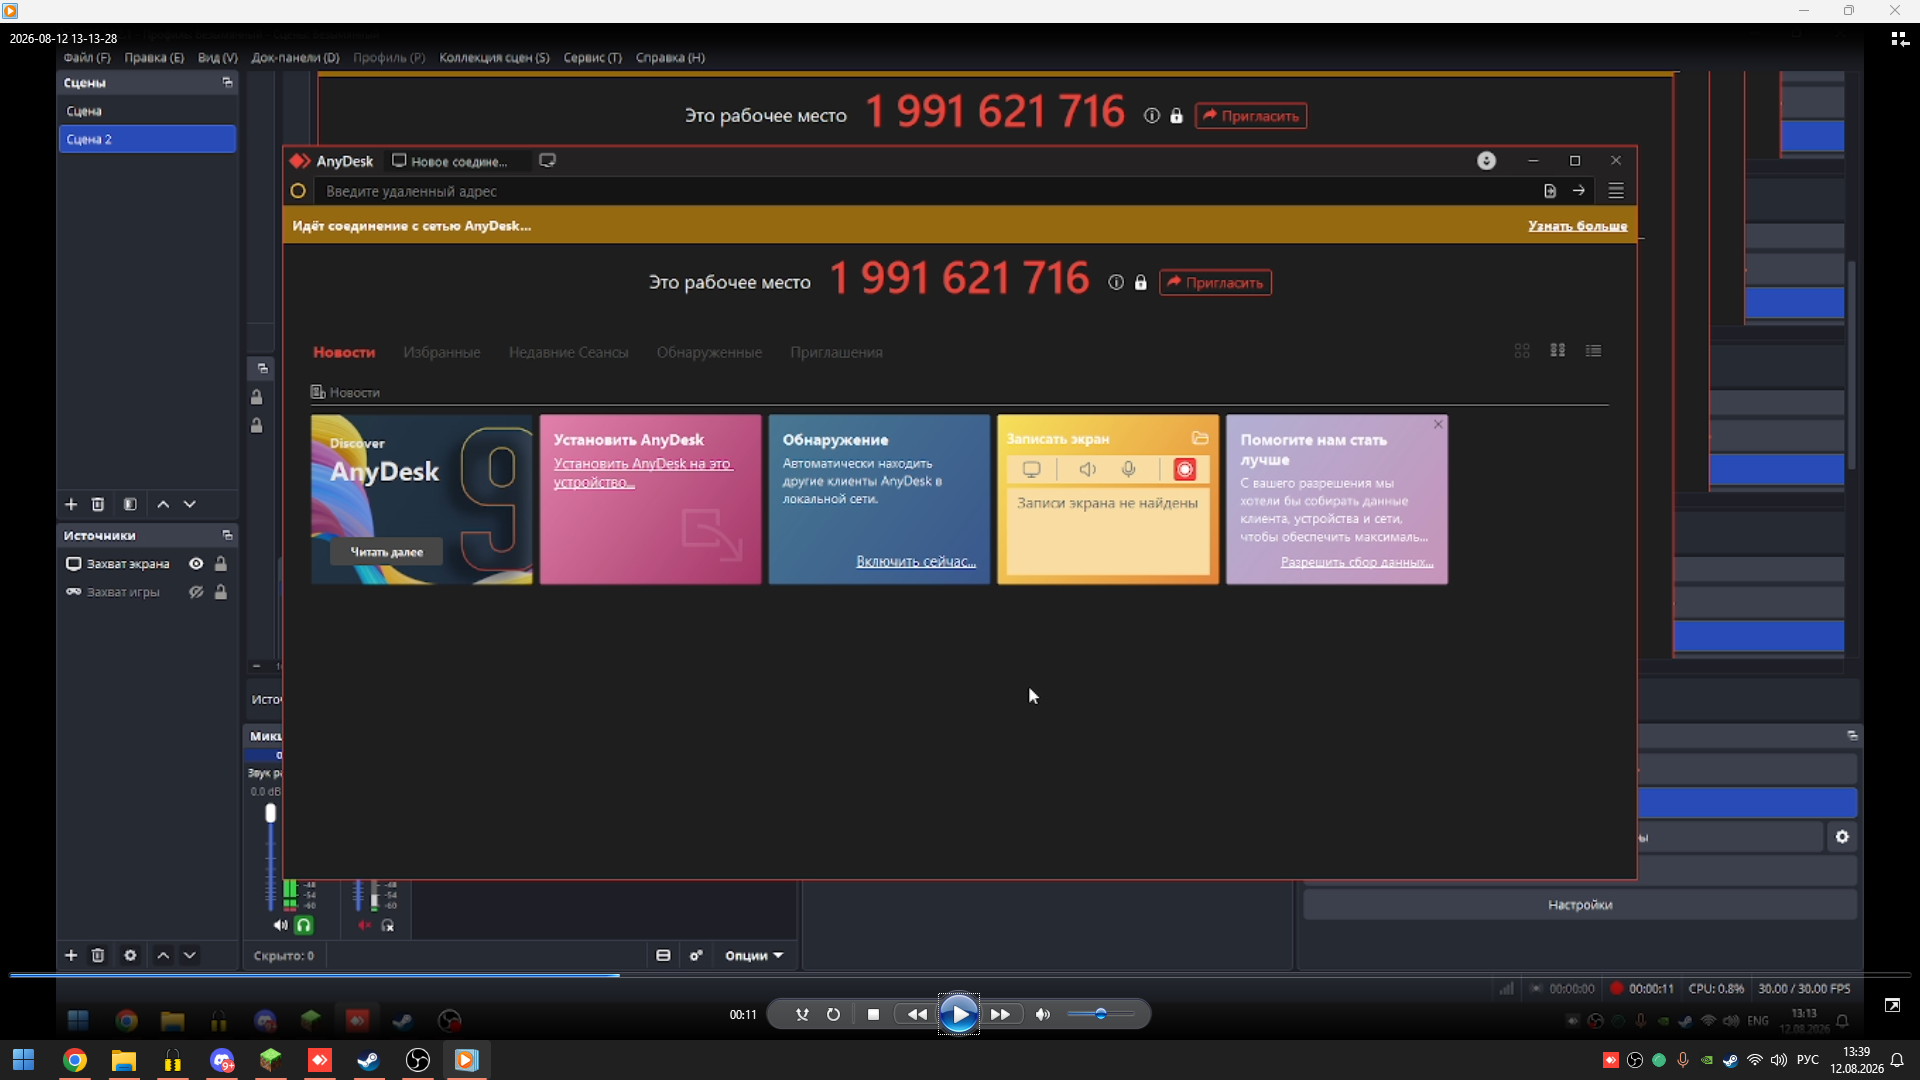Viewport: 1920px width, 1080px height.
Task: Move source down in the Sources panel
Action: pyautogui.click(x=190, y=956)
